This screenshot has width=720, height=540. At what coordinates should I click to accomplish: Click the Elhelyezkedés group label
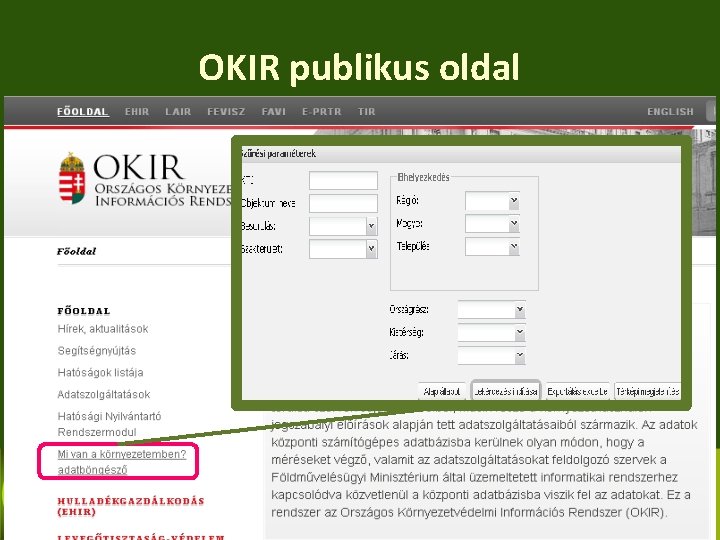(423, 177)
